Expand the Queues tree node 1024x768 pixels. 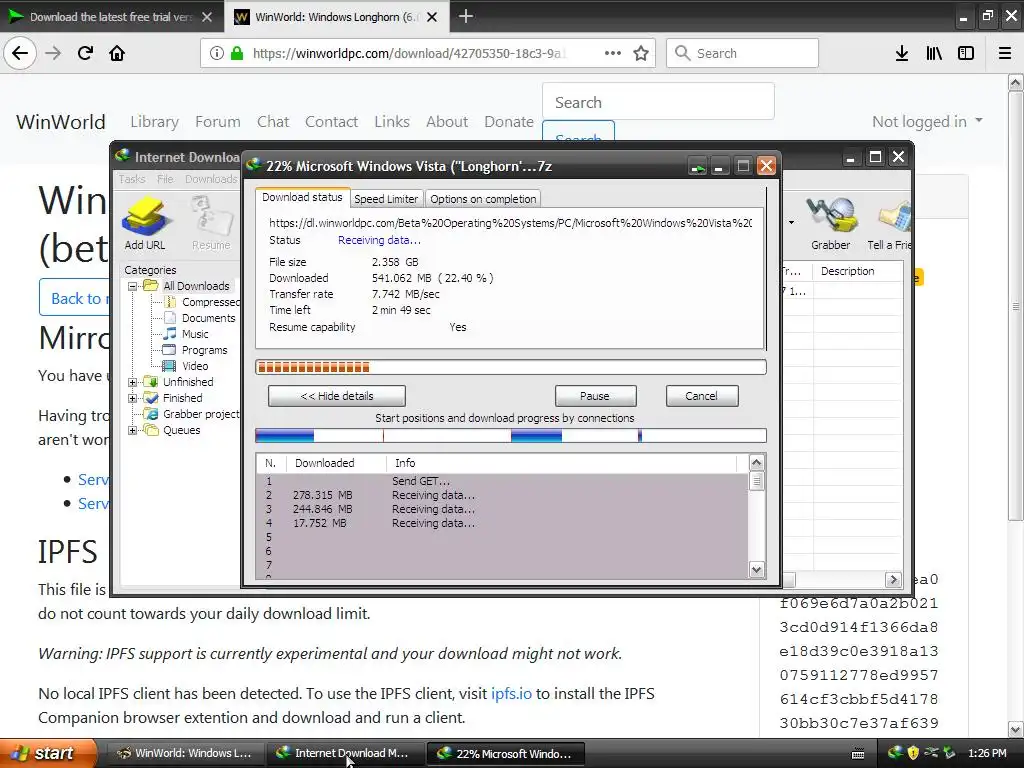(x=133, y=430)
